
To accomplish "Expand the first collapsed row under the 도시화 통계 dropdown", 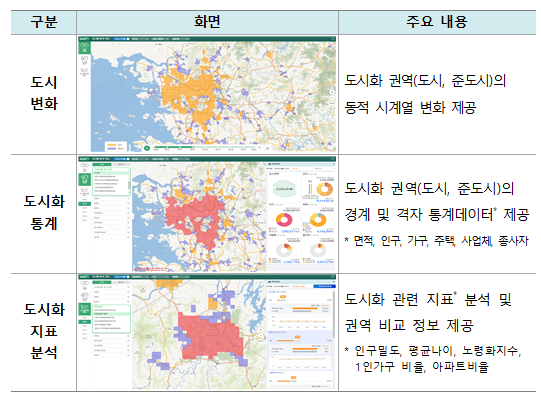I will click(x=111, y=198).
